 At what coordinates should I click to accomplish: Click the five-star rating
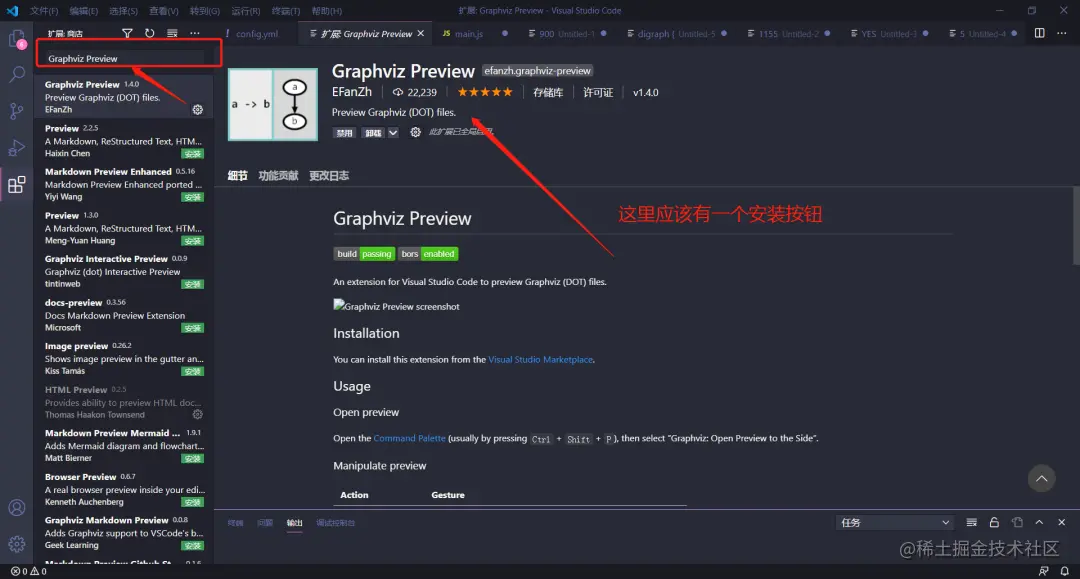coord(485,92)
